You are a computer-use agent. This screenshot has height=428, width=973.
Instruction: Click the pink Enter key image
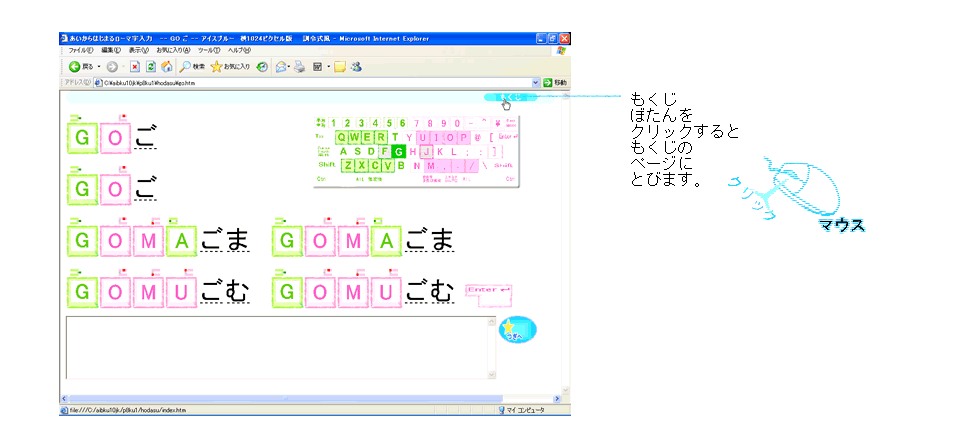click(489, 292)
